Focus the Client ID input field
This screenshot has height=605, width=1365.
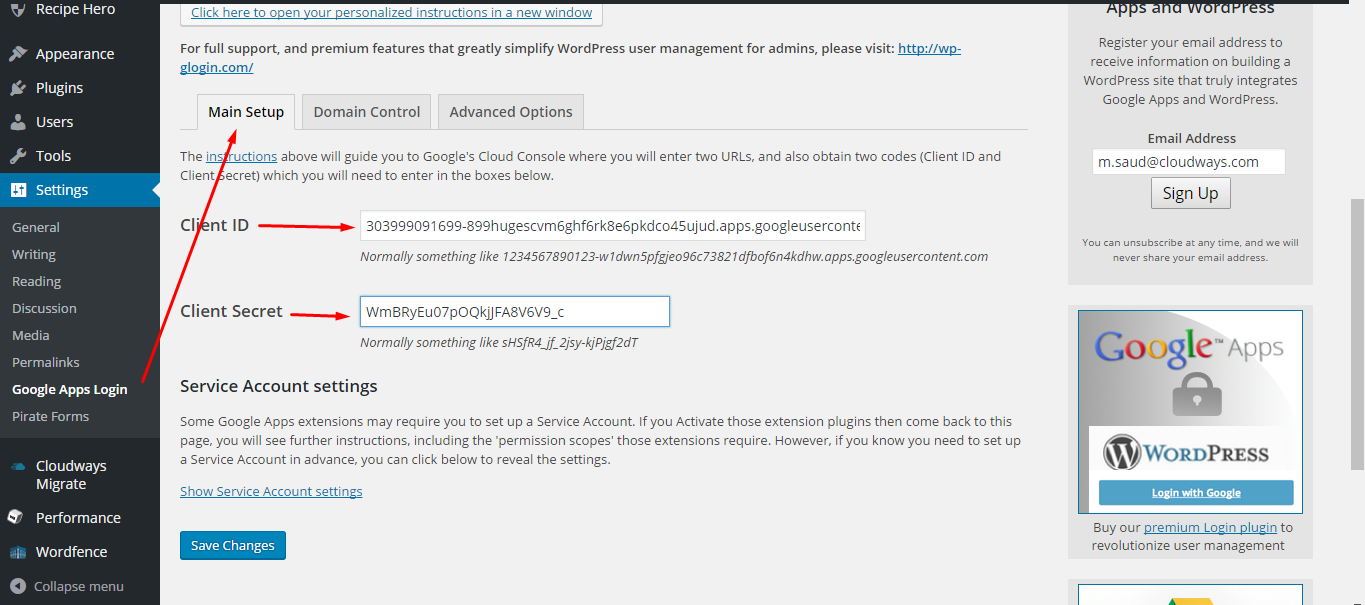[613, 226]
